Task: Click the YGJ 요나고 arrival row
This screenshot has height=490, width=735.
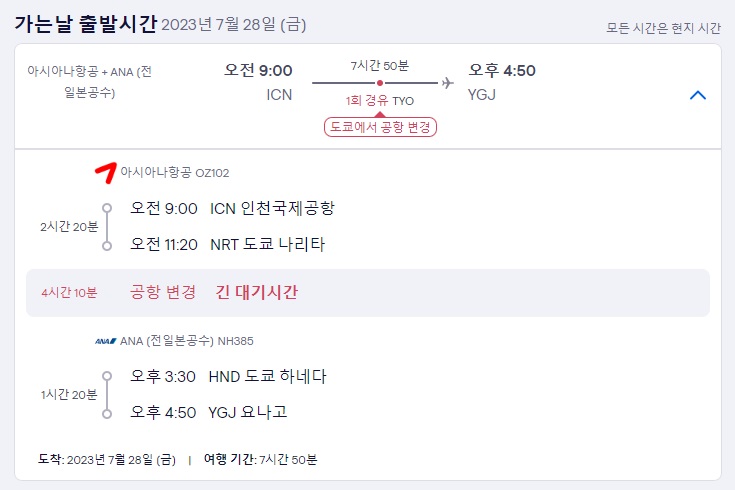Action: point(208,412)
